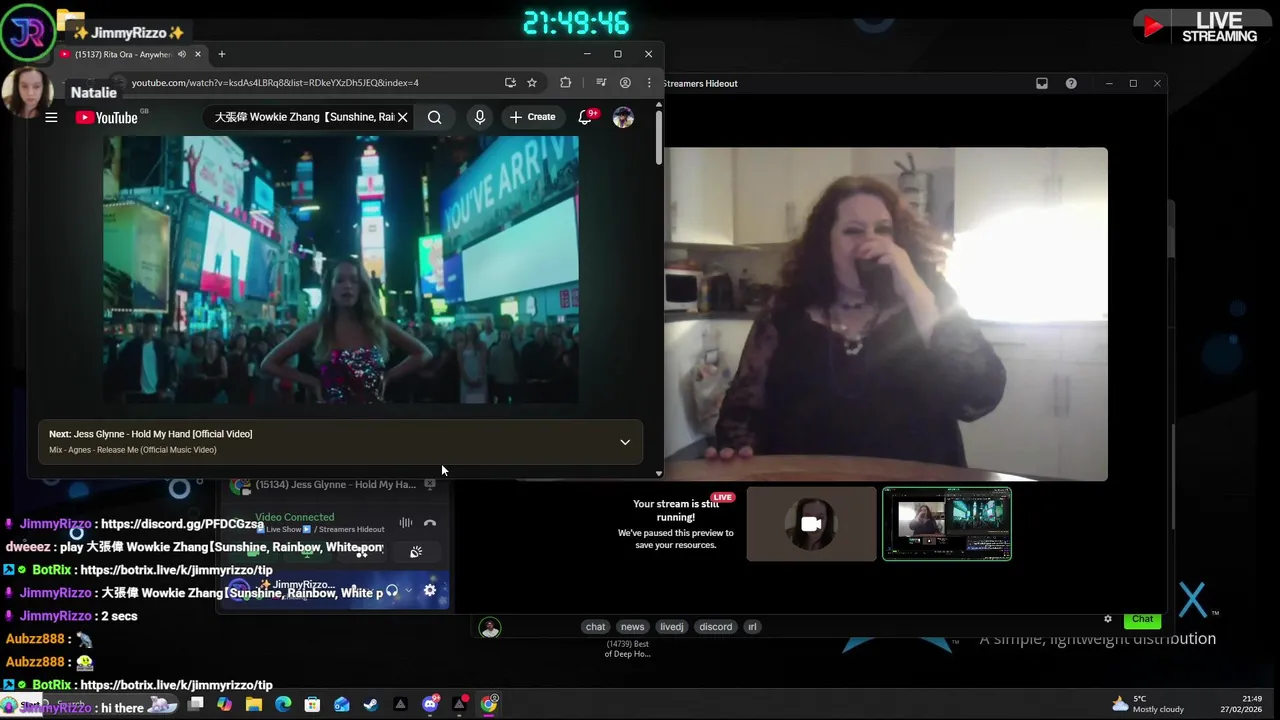
Task: Start YouTube voice search with microphone
Action: 480,117
